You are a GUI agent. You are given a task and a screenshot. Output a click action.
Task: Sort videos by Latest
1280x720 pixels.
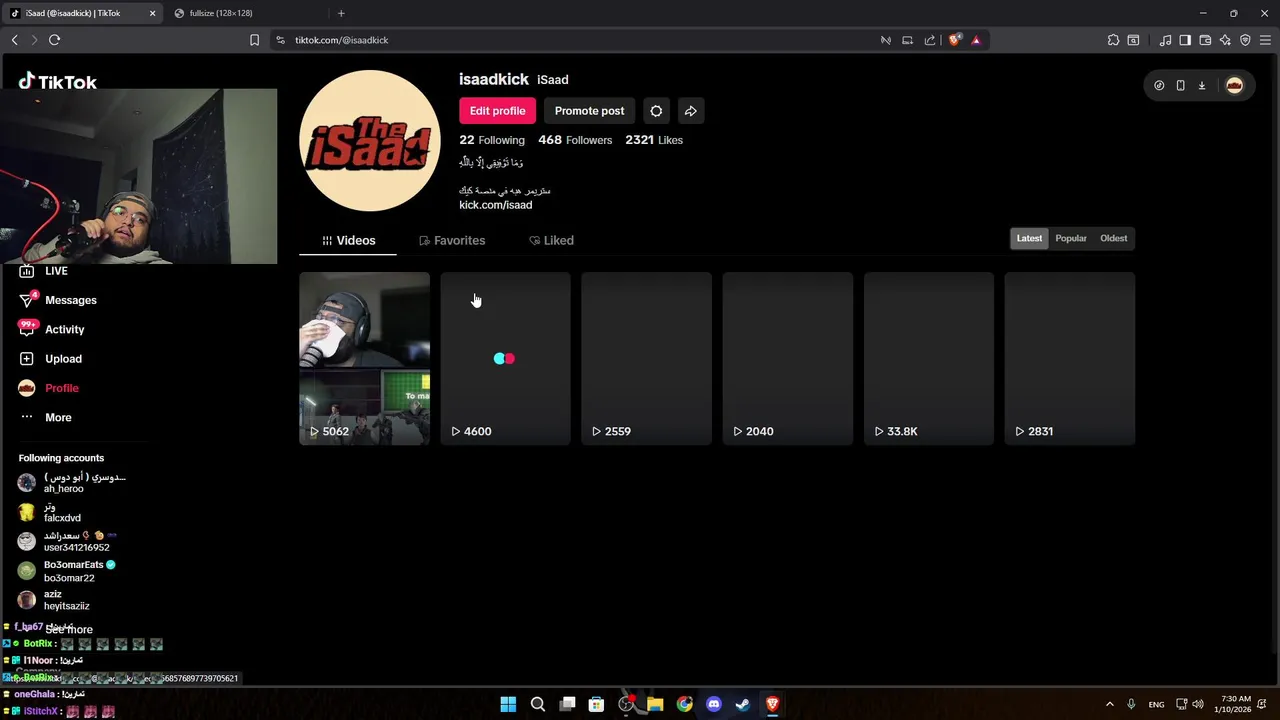pos(1029,238)
